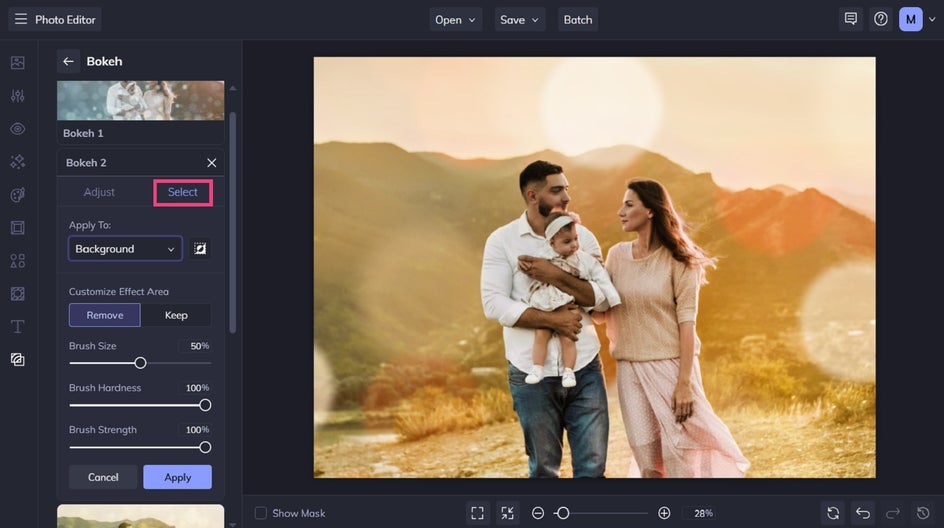This screenshot has width=944, height=528.
Task: Click the Brush Strength 100% value field
Action: coord(196,430)
